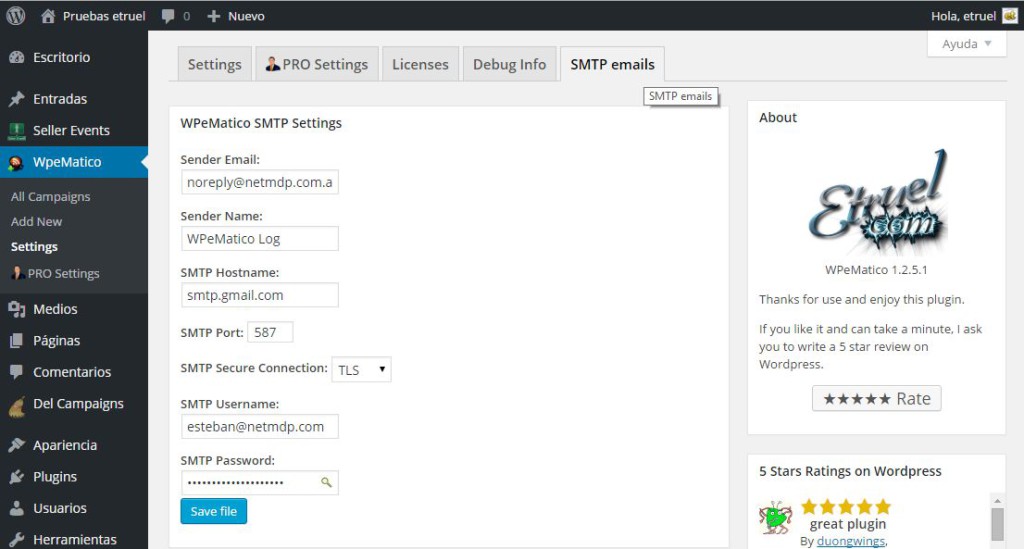Click the Del Campaigns broom icon
This screenshot has height=549, width=1024.
tap(16, 406)
